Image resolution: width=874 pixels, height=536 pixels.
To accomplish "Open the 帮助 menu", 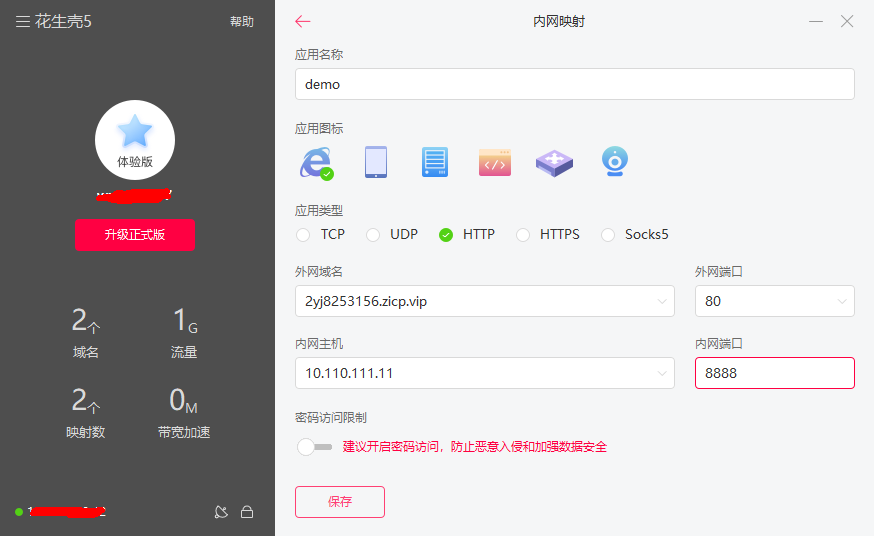I will point(242,21).
